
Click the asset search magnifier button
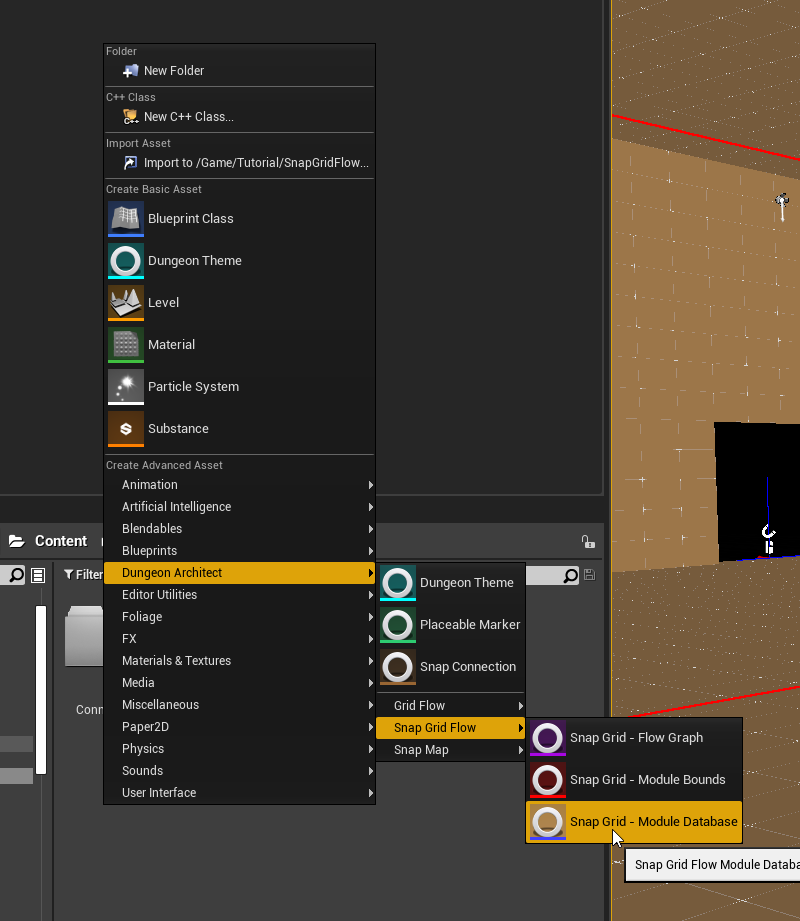click(570, 575)
